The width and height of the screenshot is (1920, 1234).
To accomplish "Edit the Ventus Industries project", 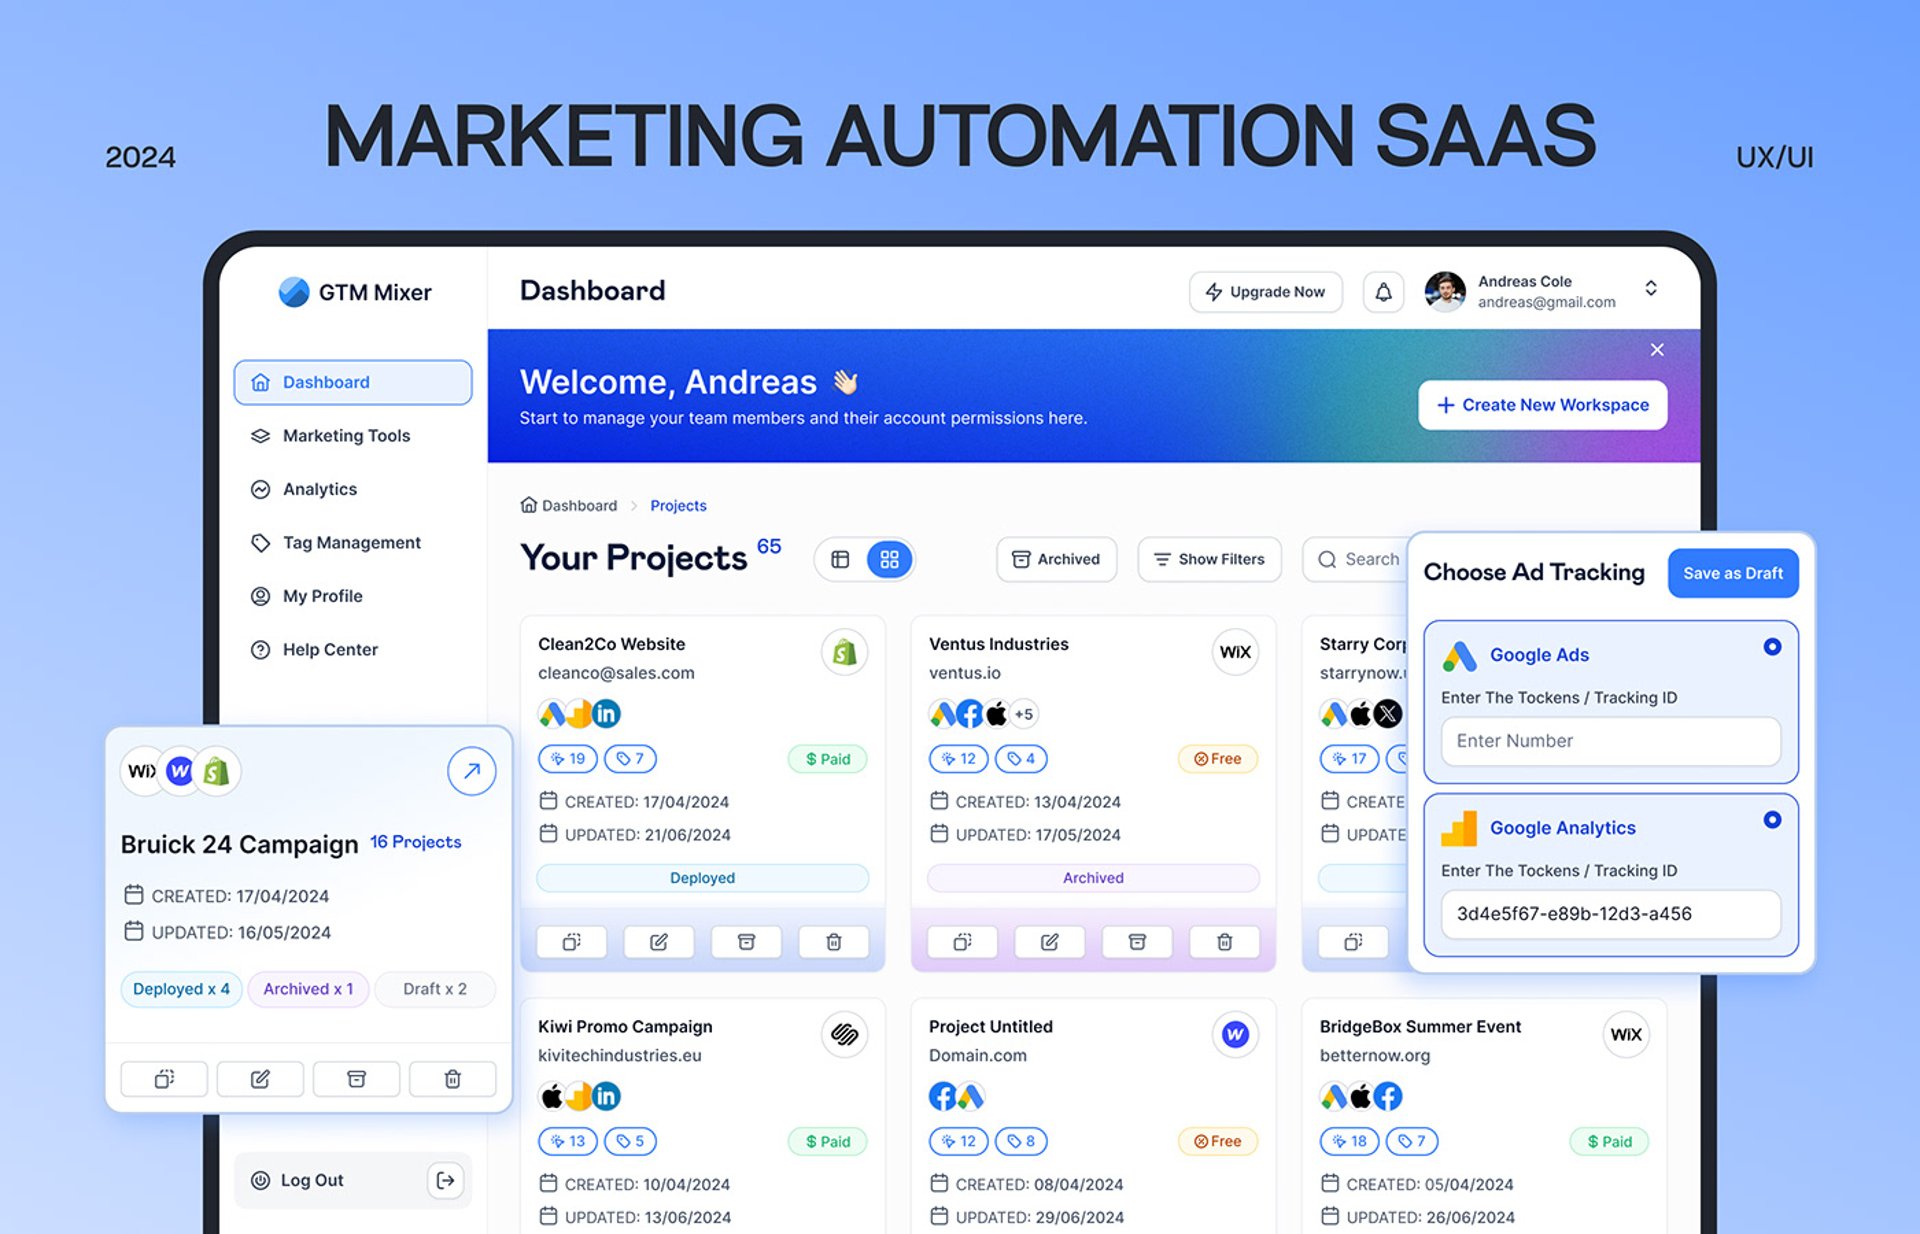I will point(1049,942).
